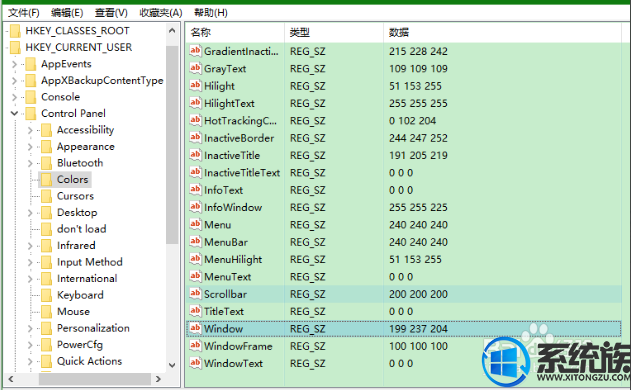Click the ab icon of GrayText
This screenshot has height=390, width=631.
pyautogui.click(x=195, y=68)
